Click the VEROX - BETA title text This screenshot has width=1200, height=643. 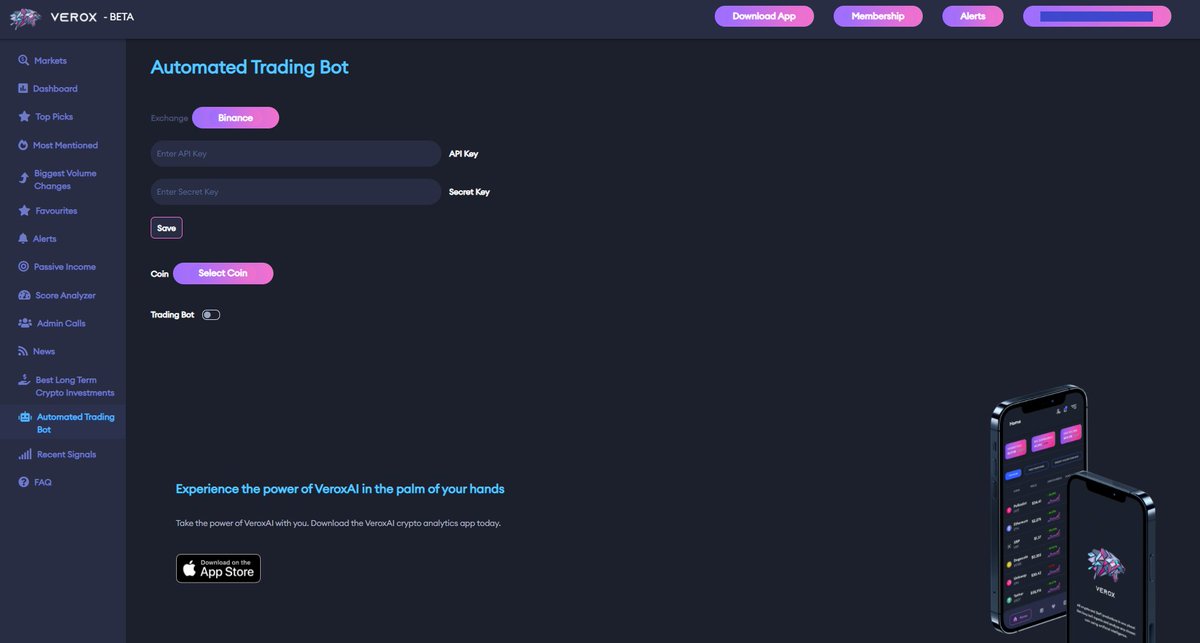coord(92,17)
